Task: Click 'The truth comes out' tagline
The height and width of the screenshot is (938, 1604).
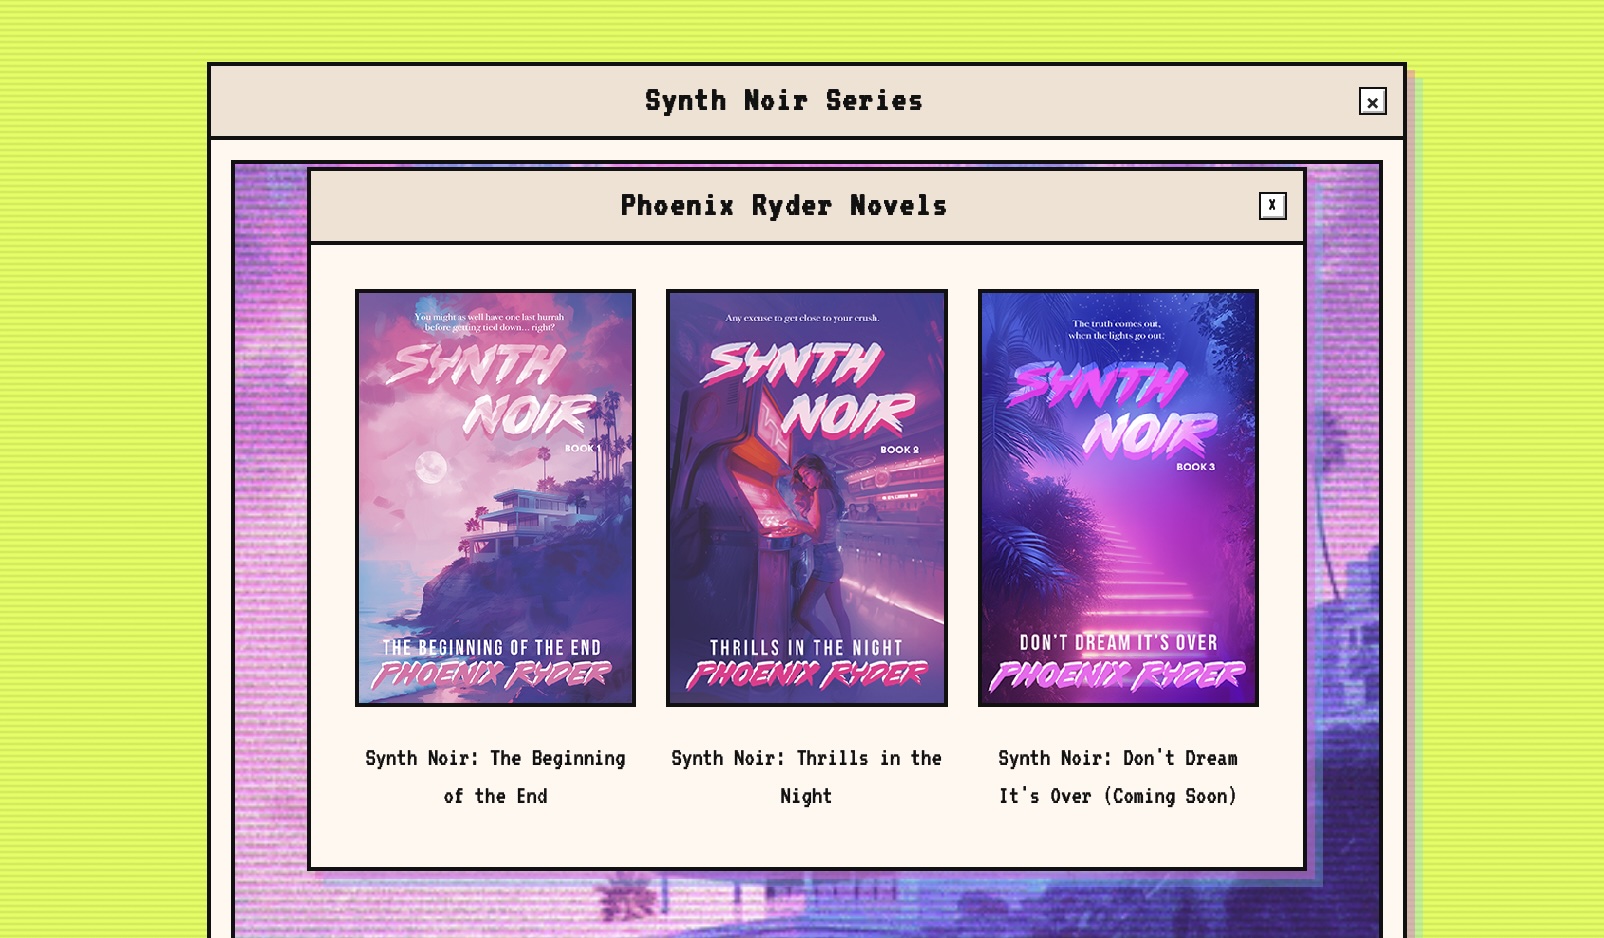Action: [x=1116, y=329]
